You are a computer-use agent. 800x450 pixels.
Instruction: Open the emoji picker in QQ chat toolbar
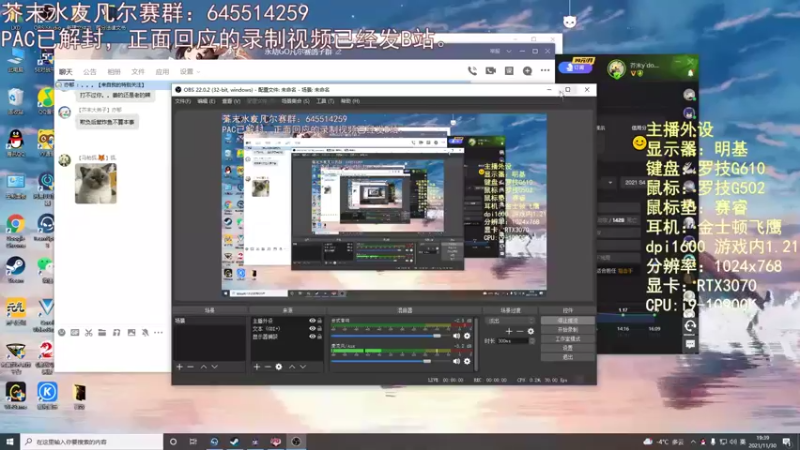62,333
